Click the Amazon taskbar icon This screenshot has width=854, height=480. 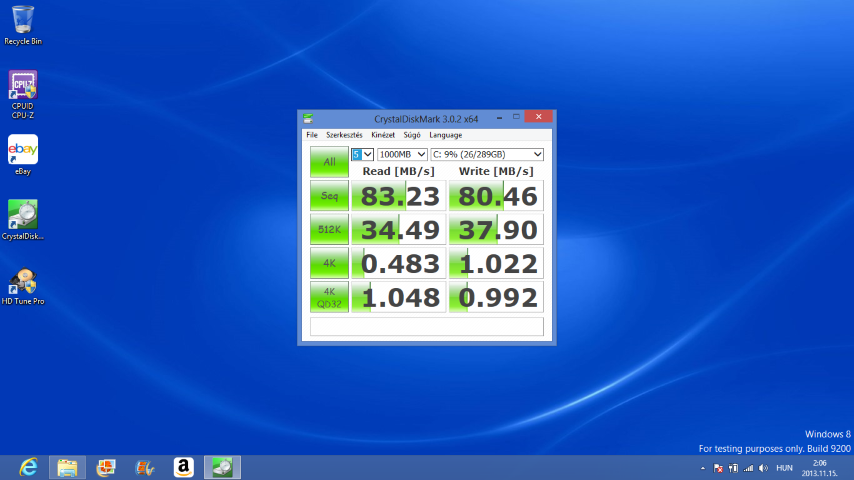coord(183,467)
